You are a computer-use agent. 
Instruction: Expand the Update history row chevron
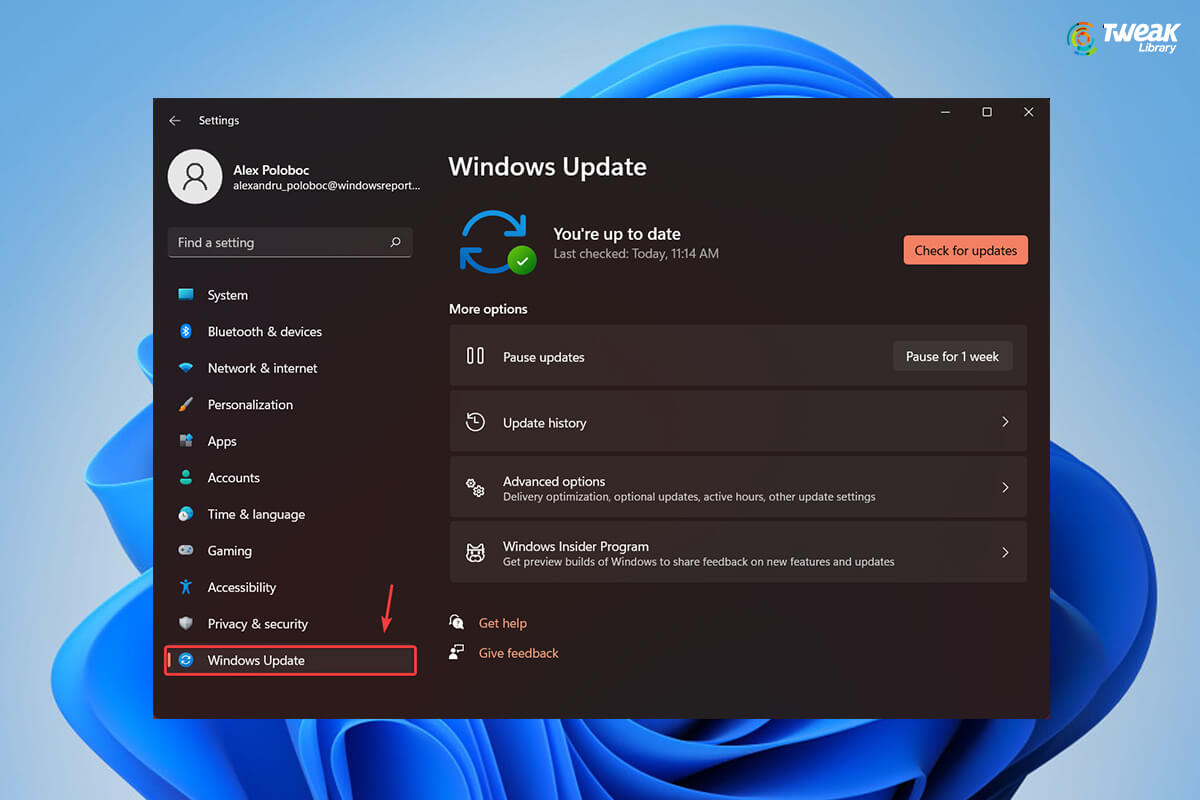[x=1005, y=421]
